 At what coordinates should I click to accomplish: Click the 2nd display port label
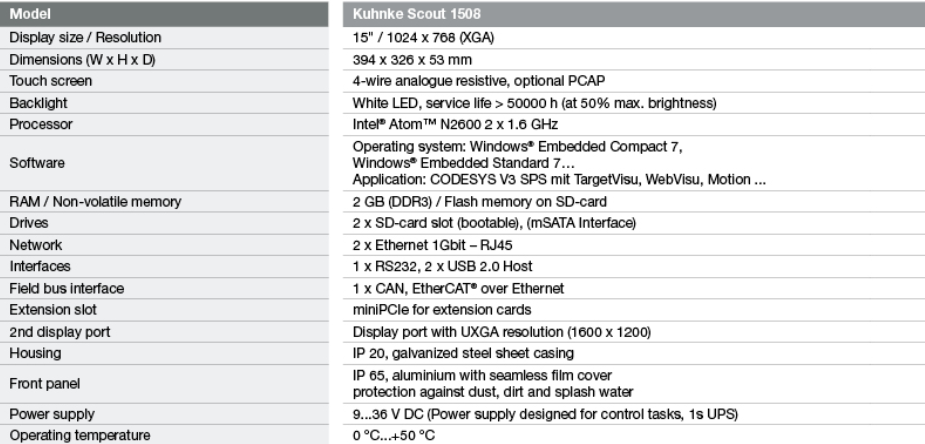60,332
